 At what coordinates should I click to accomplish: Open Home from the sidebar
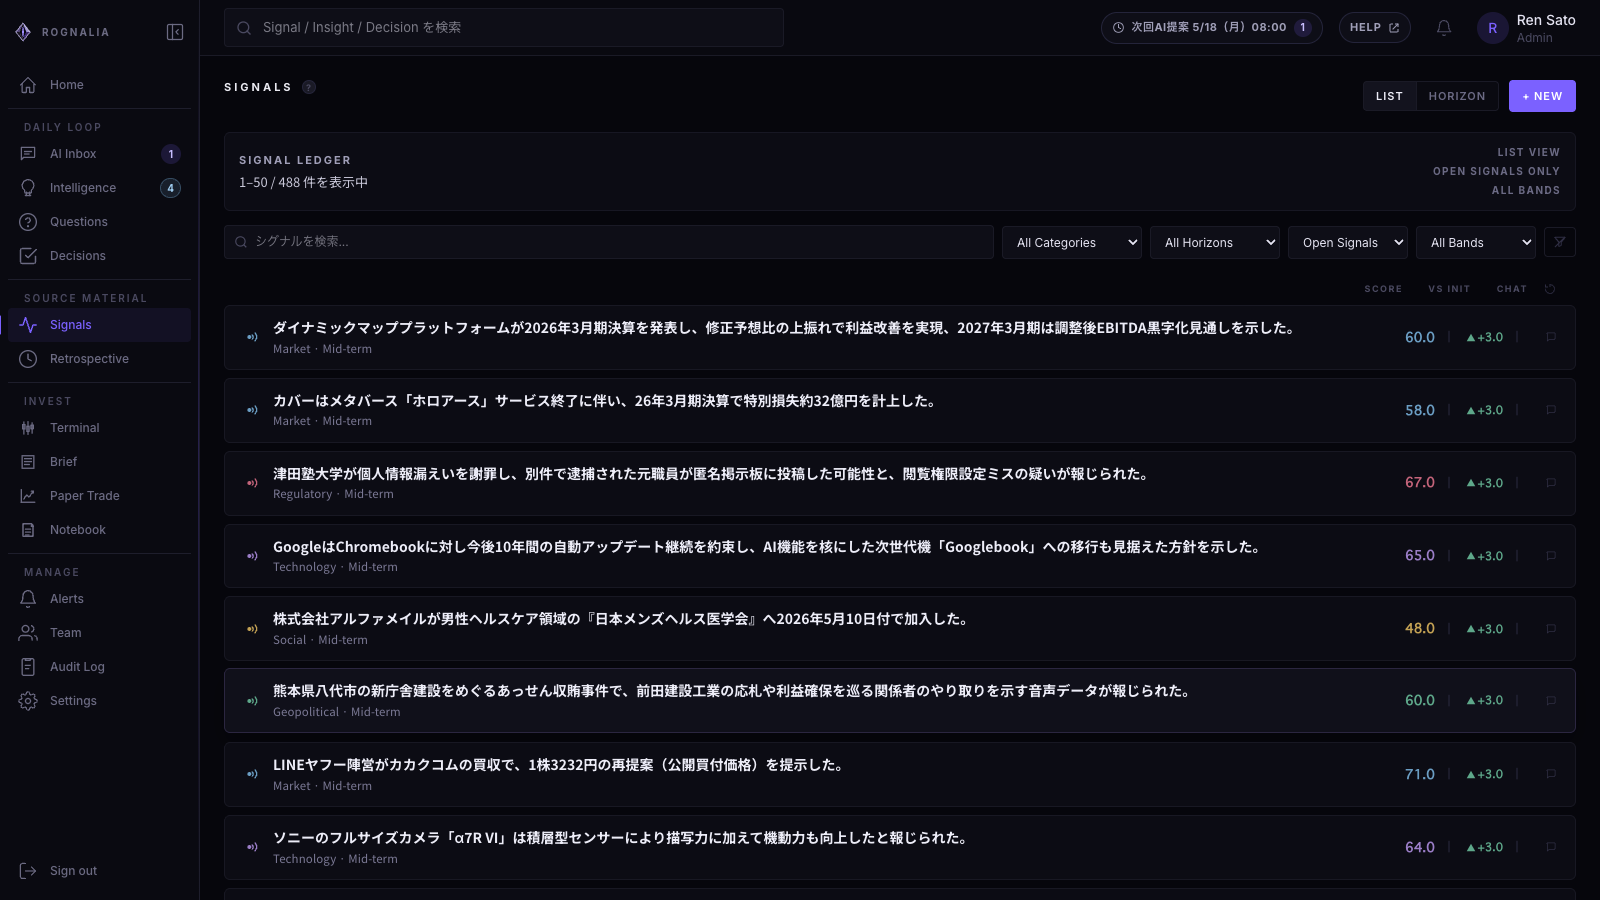[x=99, y=85]
